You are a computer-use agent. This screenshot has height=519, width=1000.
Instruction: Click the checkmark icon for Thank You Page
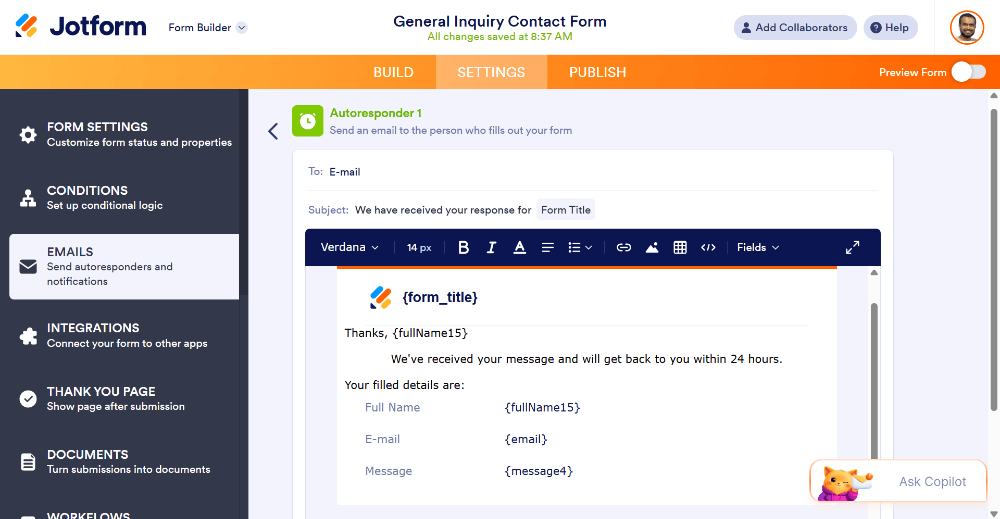click(x=28, y=398)
